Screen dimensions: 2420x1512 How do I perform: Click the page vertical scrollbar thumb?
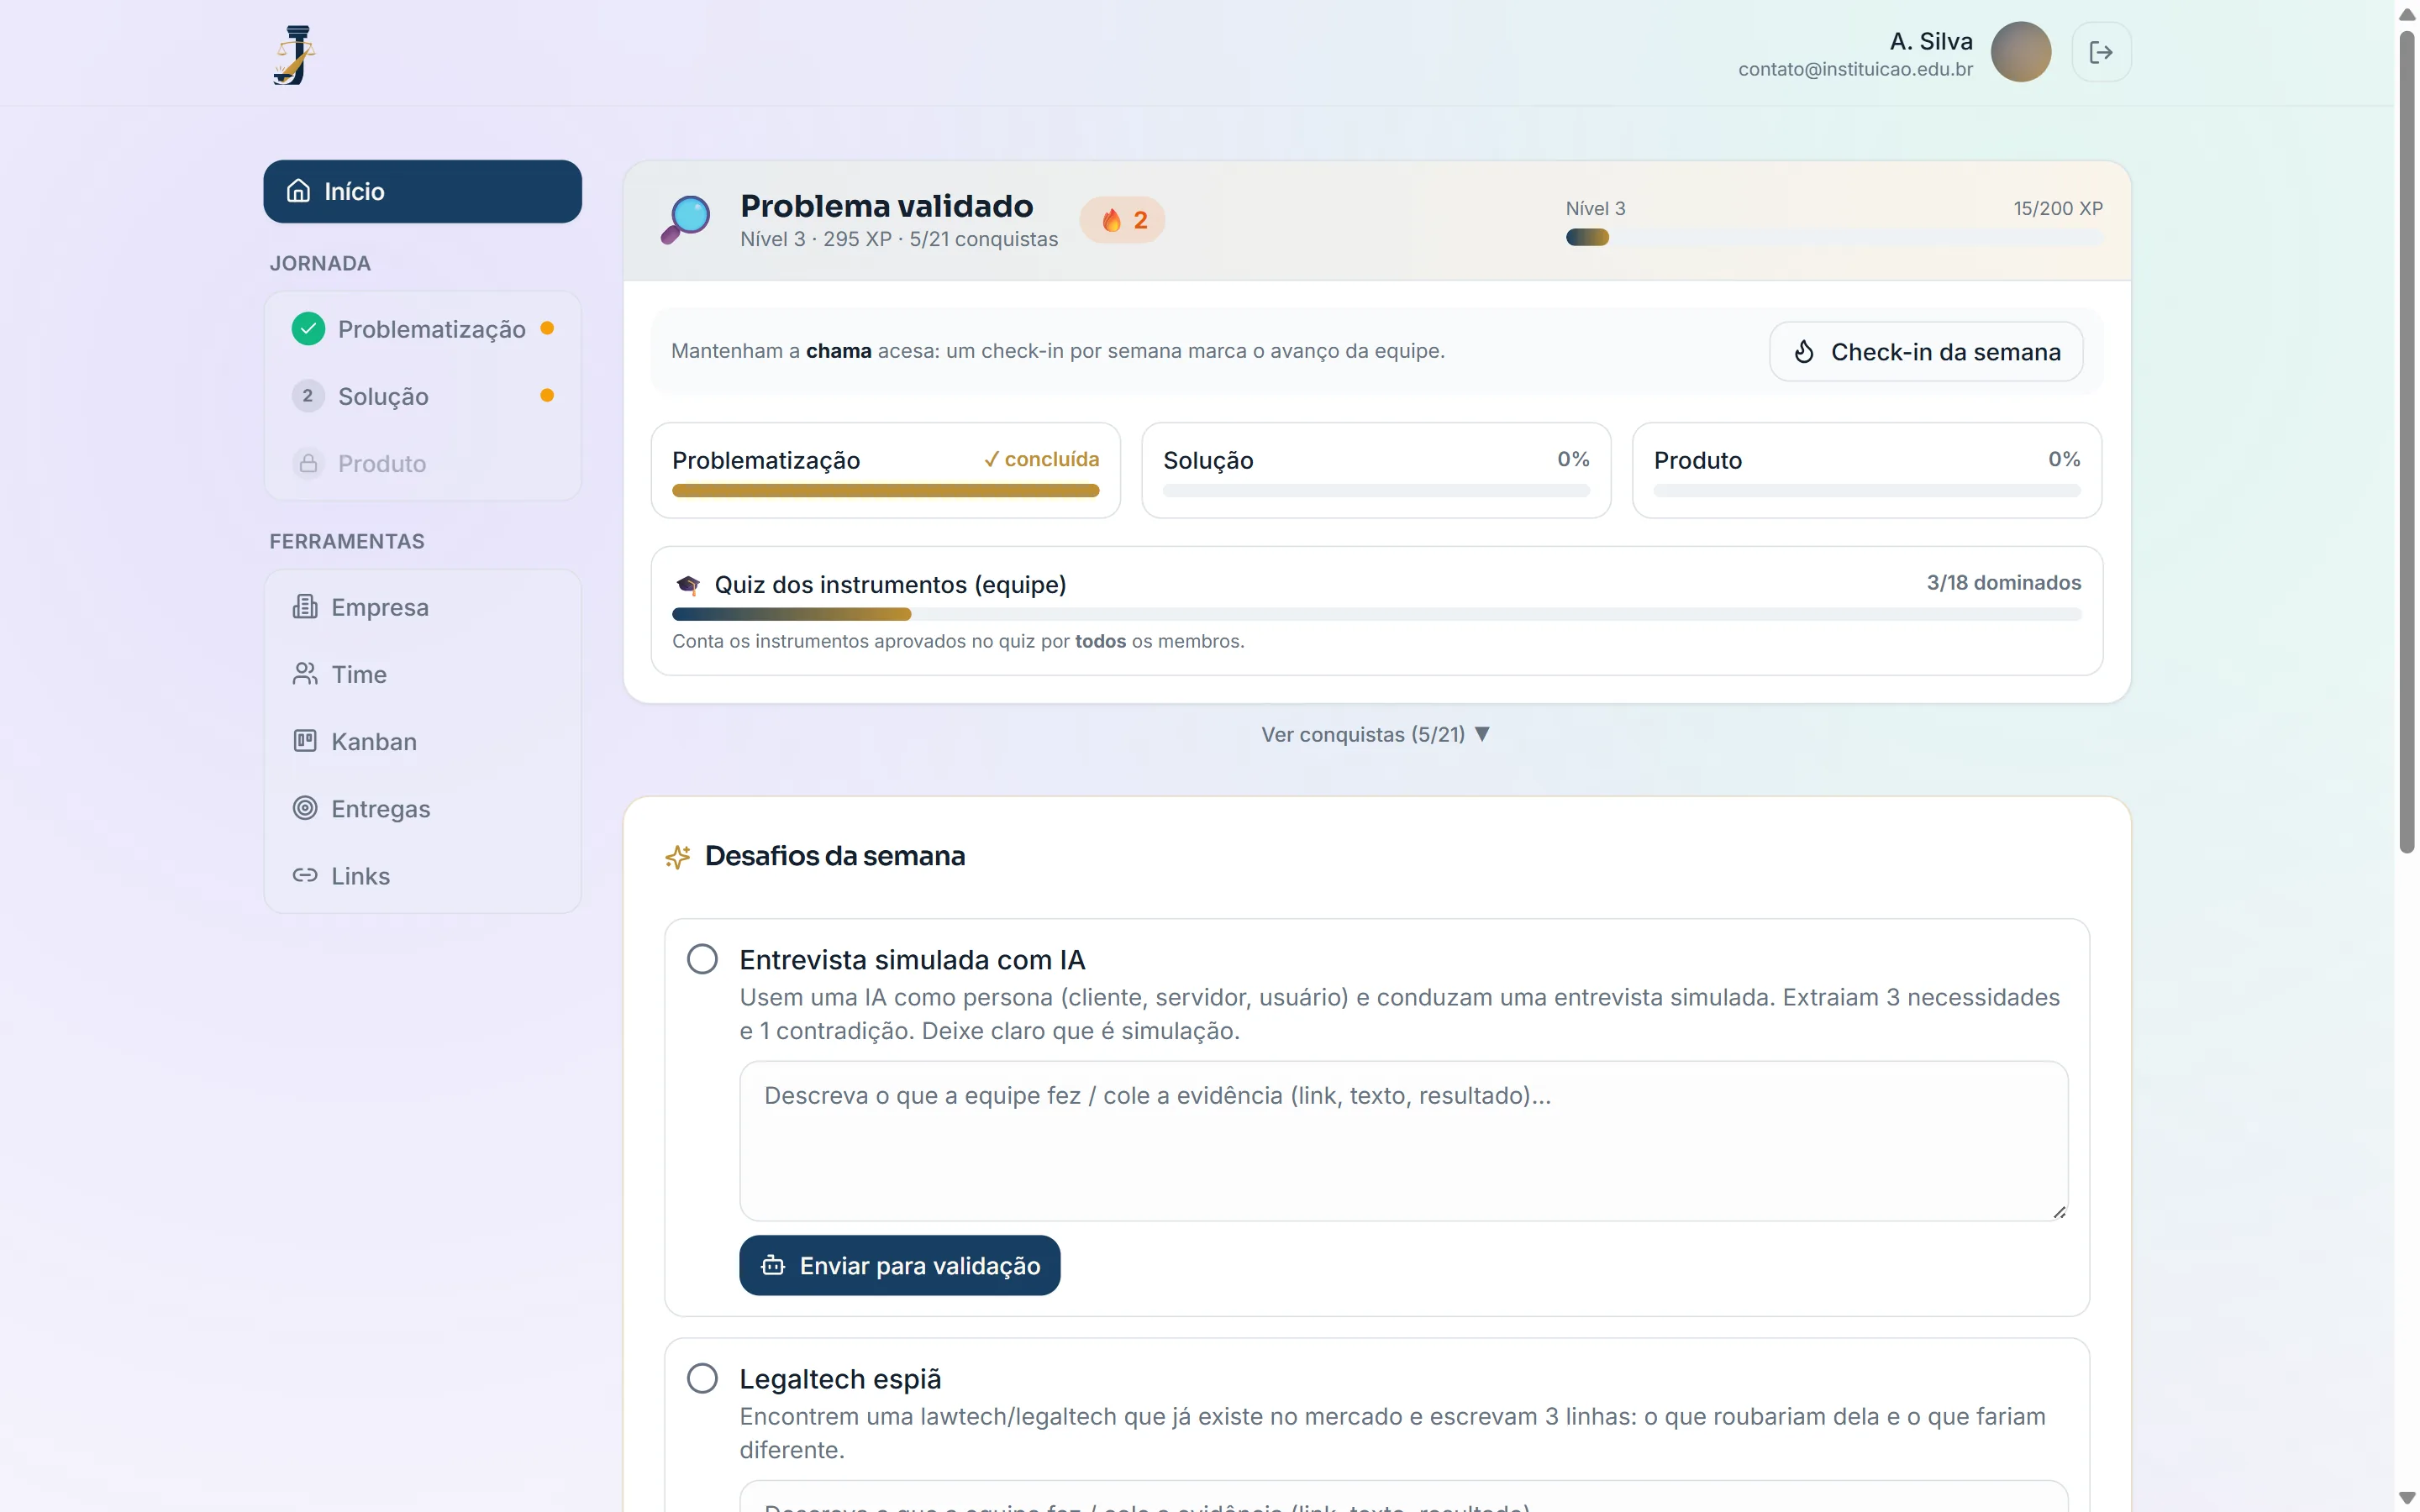2407,440
